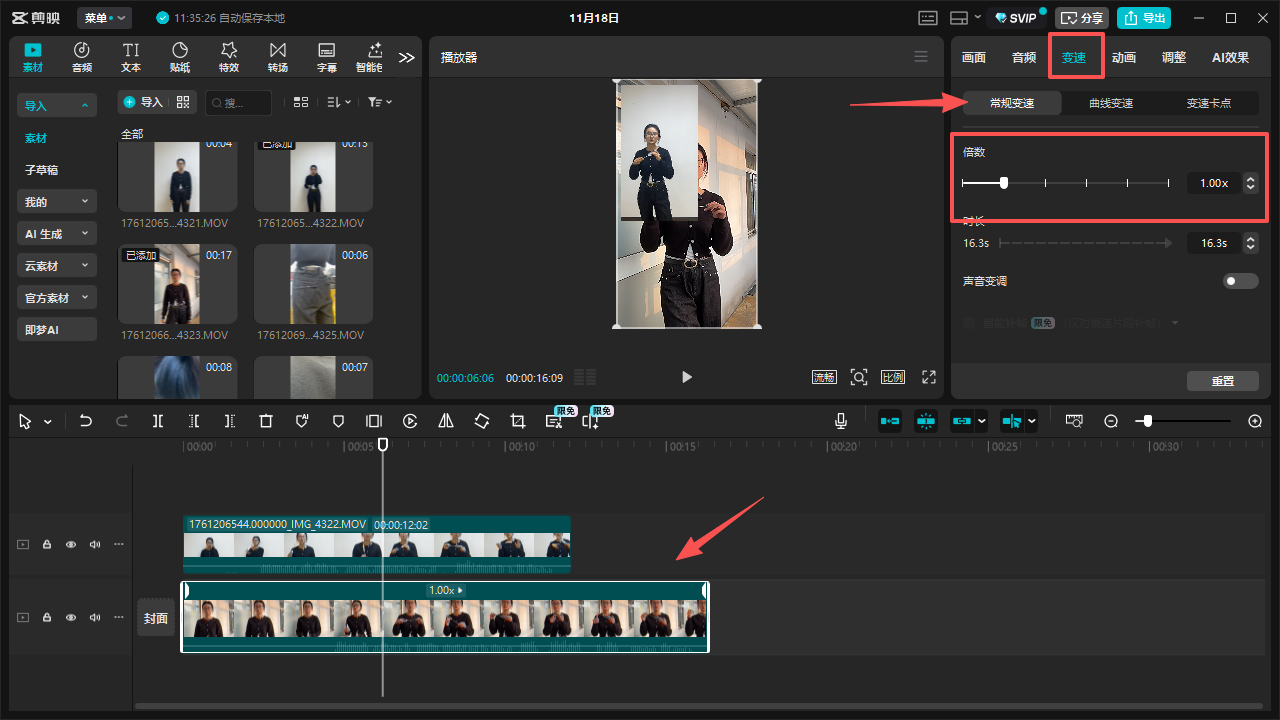Viewport: 1280px width, 720px height.
Task: Open the microphone voice-over recorder
Action: tap(841, 421)
